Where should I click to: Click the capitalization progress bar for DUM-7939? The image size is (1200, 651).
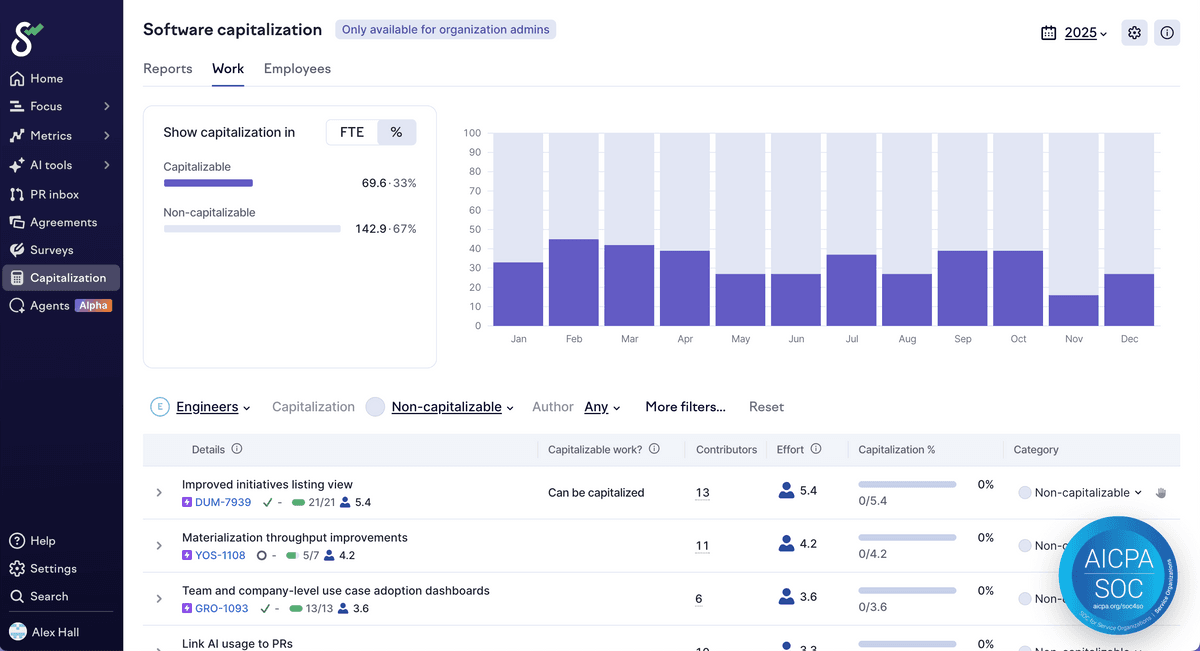click(907, 485)
